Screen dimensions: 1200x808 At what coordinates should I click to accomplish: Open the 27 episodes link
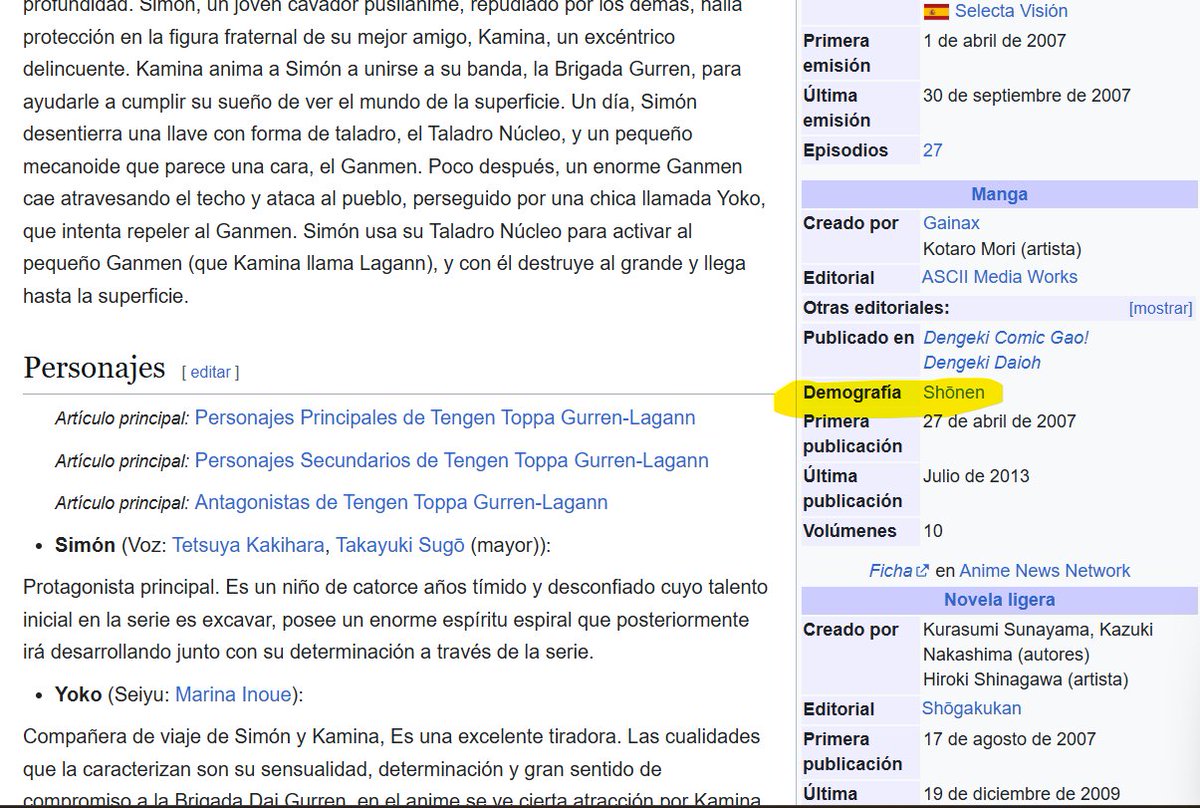point(932,151)
